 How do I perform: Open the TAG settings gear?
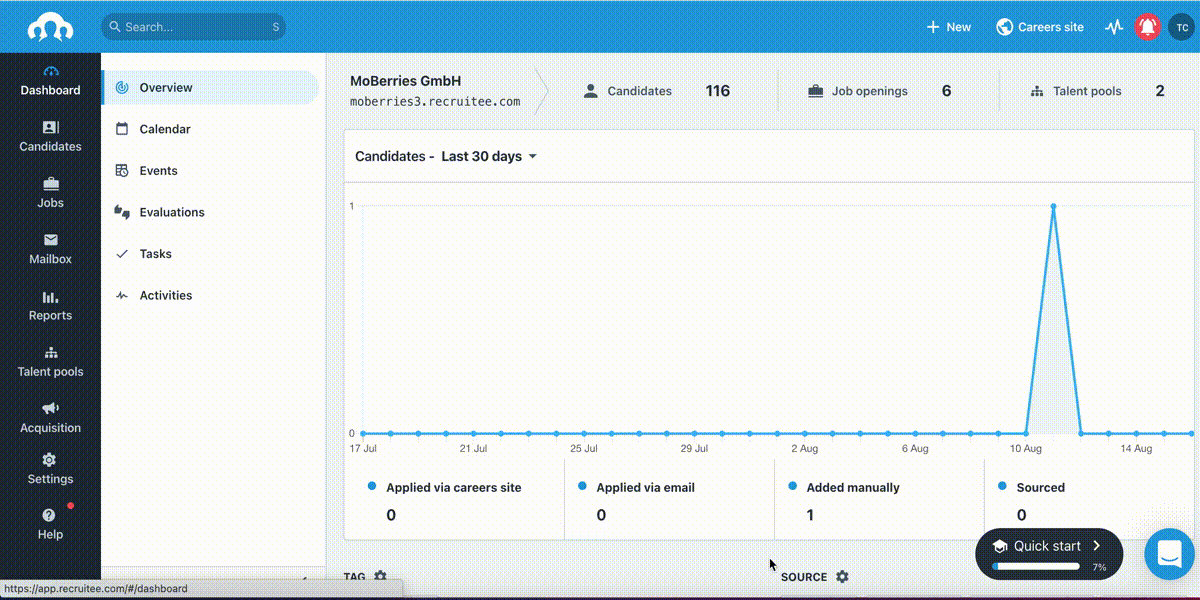[380, 577]
